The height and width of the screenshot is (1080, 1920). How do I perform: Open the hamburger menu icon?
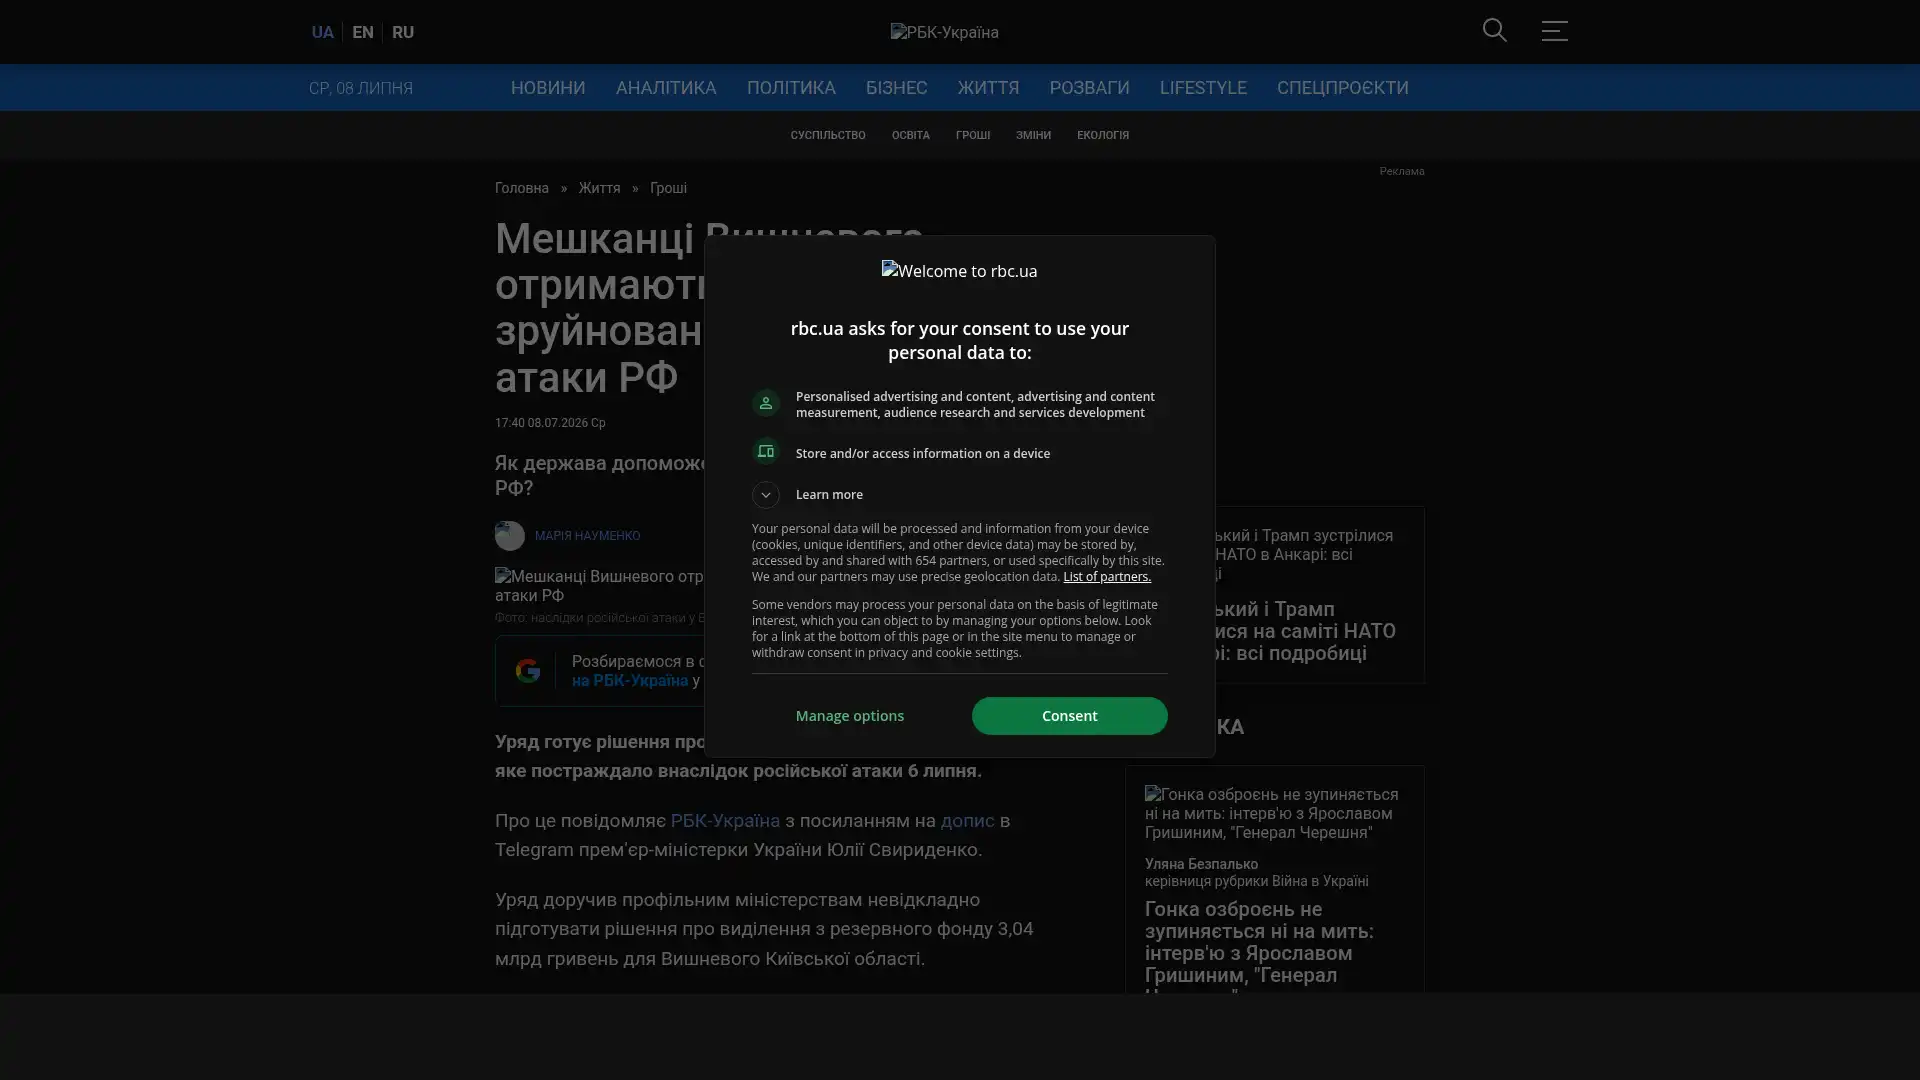point(1554,30)
